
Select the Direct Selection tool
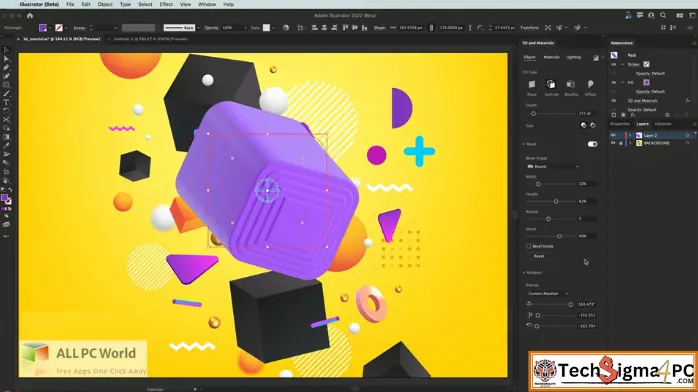click(x=6, y=59)
